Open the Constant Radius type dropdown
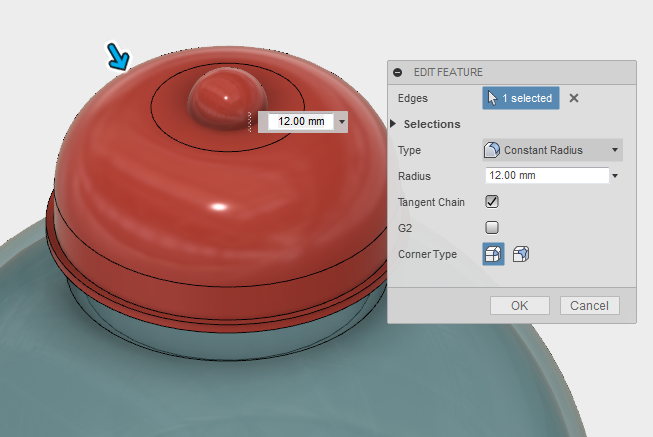653x437 pixels. point(553,150)
